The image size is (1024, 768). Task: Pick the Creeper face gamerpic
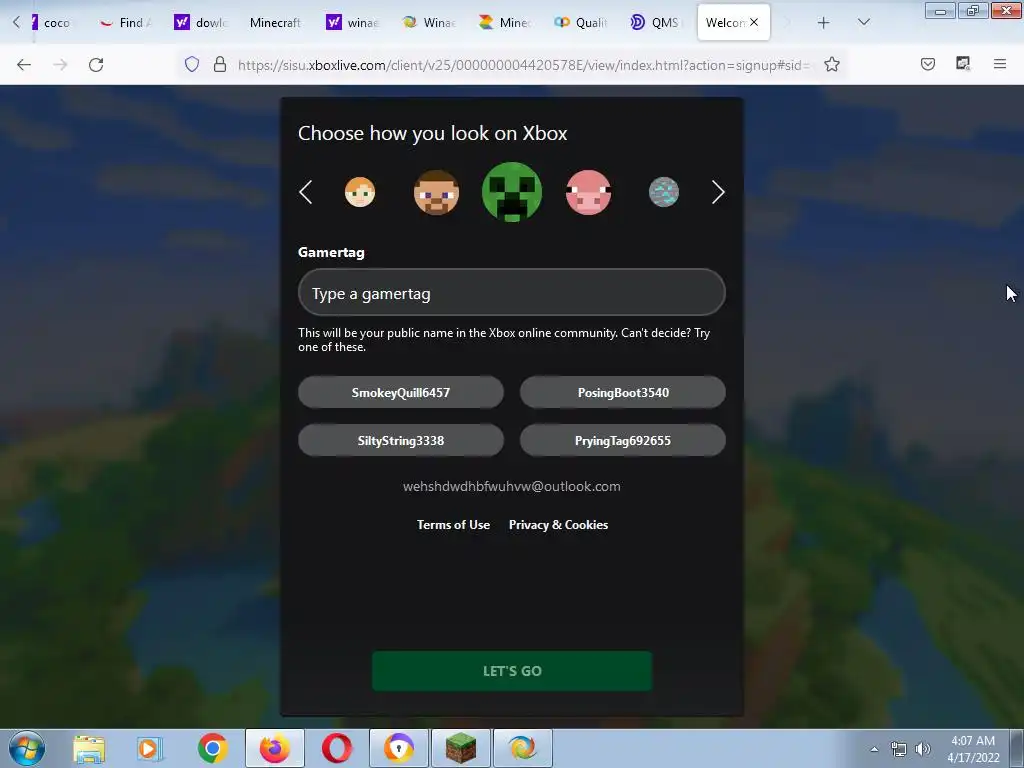tap(512, 192)
